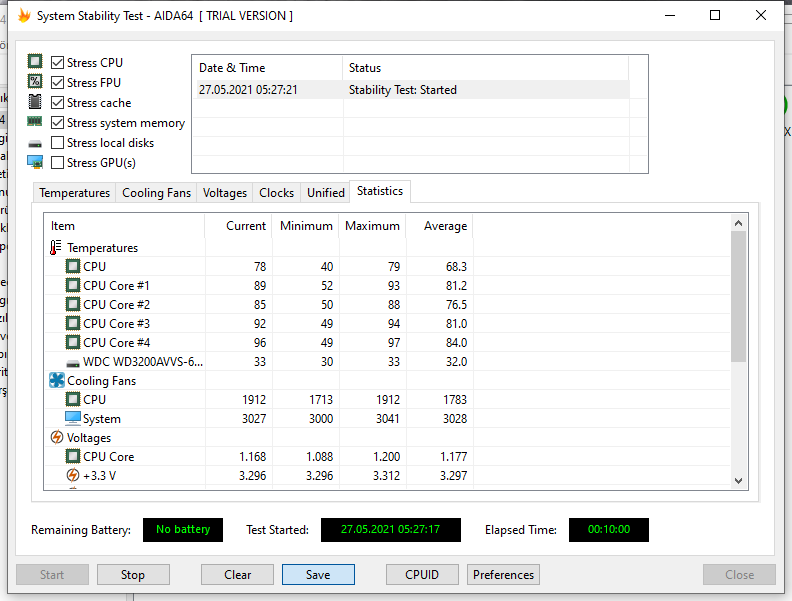Click the chip icon of CPU Core #1 row
This screenshot has height=601, width=792.
tap(73, 285)
